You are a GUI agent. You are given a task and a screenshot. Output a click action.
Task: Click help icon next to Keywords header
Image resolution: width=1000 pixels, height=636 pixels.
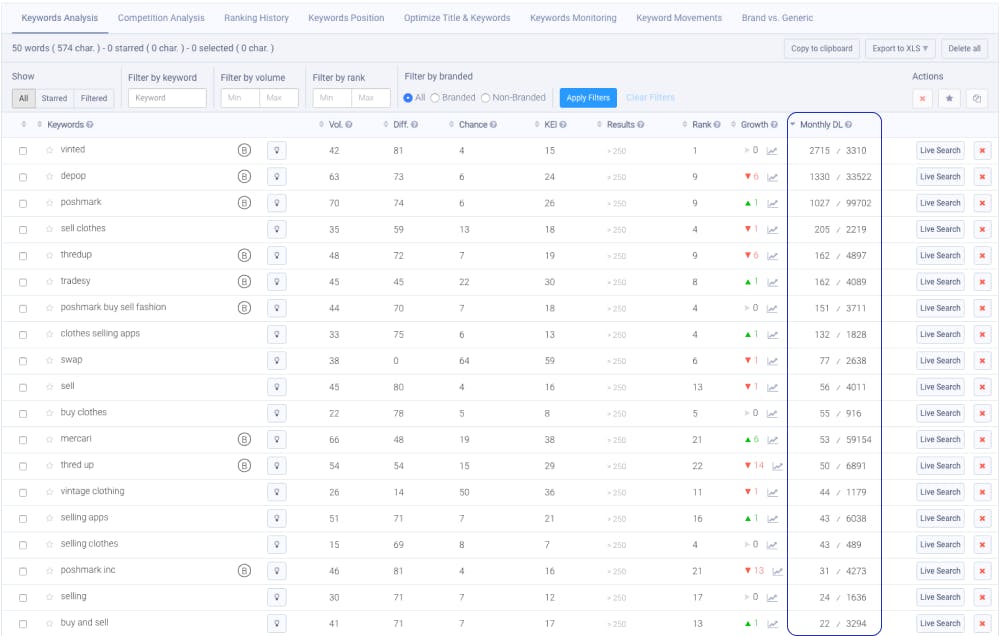(90, 125)
